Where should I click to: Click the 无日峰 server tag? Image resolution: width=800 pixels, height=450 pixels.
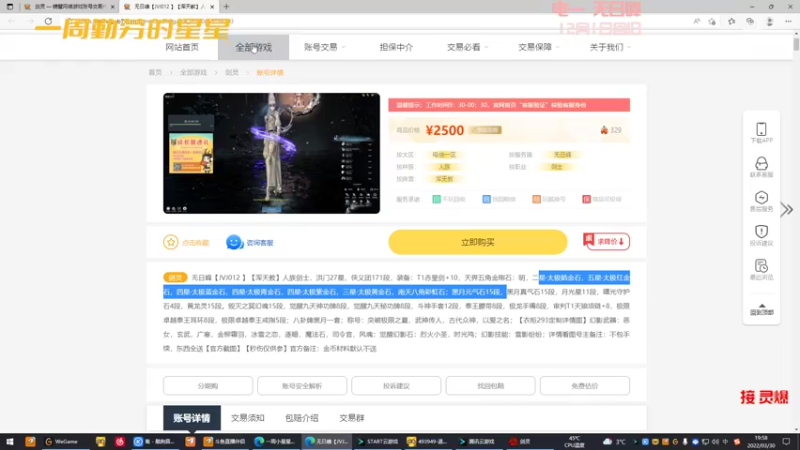point(562,155)
